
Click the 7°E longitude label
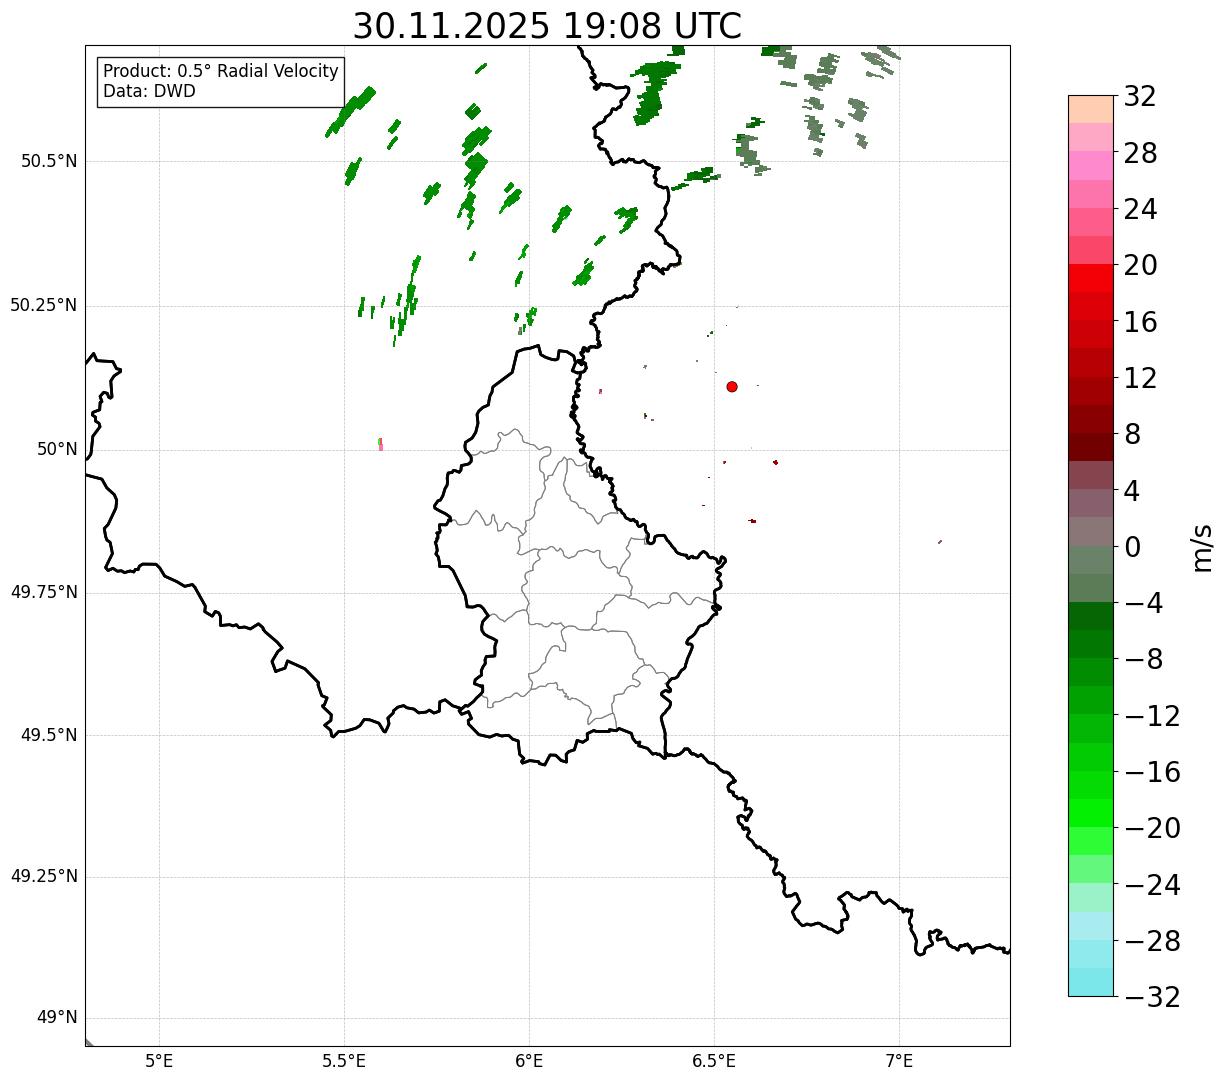[x=899, y=1061]
